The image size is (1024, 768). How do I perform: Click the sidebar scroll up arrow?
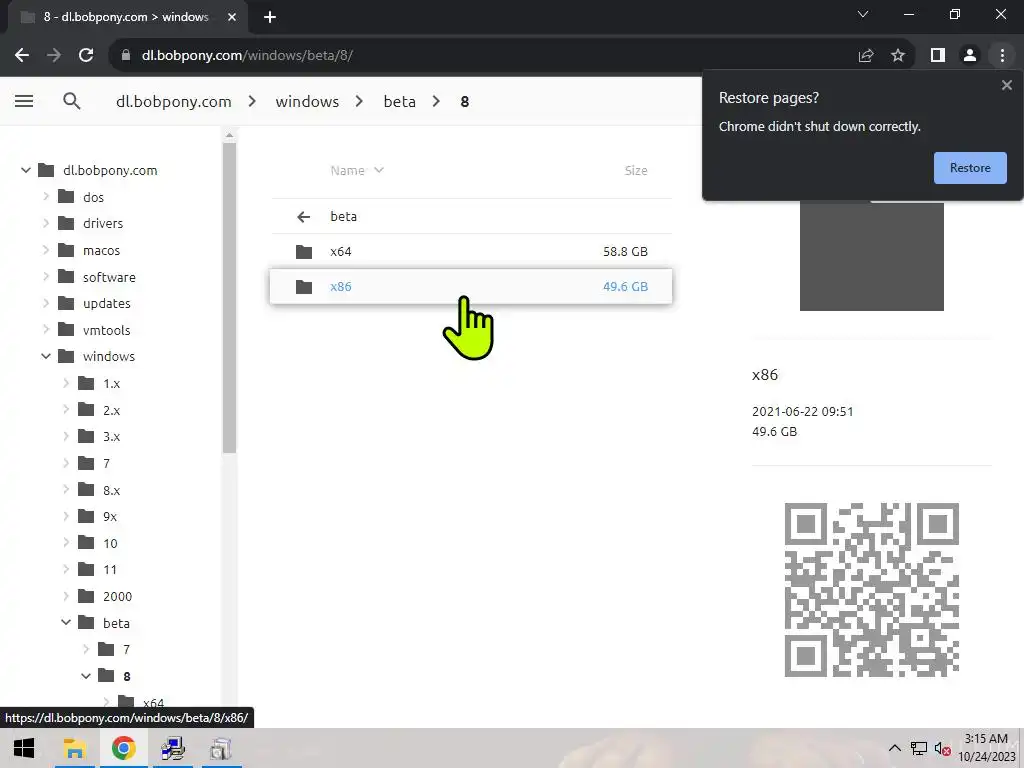point(229,135)
